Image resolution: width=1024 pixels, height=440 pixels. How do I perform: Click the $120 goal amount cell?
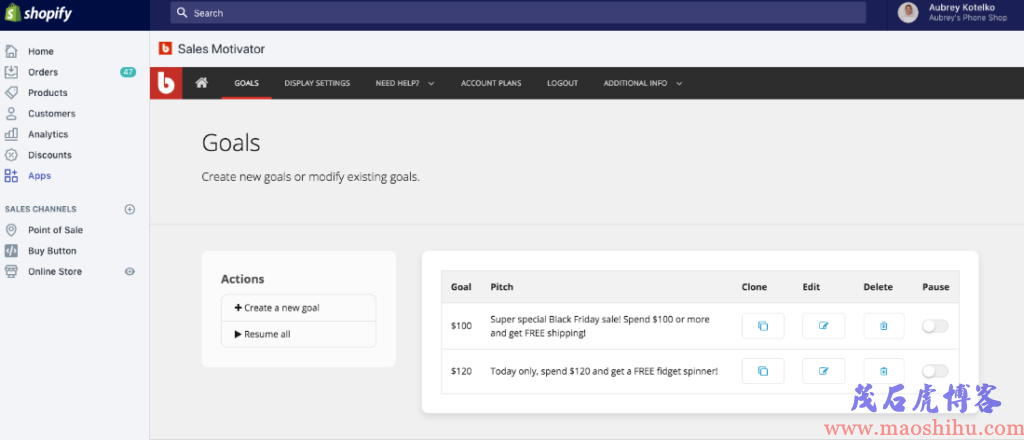tap(461, 371)
